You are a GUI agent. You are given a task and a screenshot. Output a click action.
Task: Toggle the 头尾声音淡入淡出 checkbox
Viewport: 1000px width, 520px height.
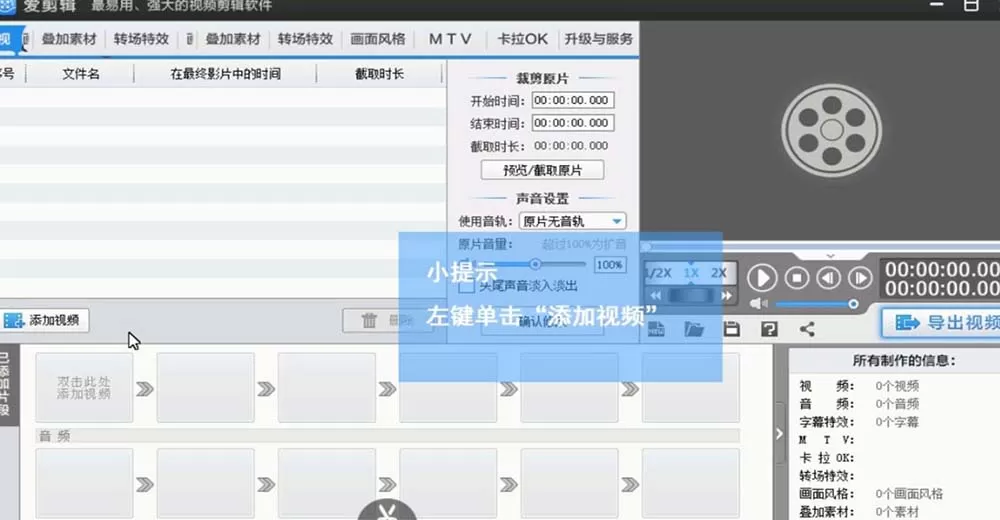pos(466,286)
